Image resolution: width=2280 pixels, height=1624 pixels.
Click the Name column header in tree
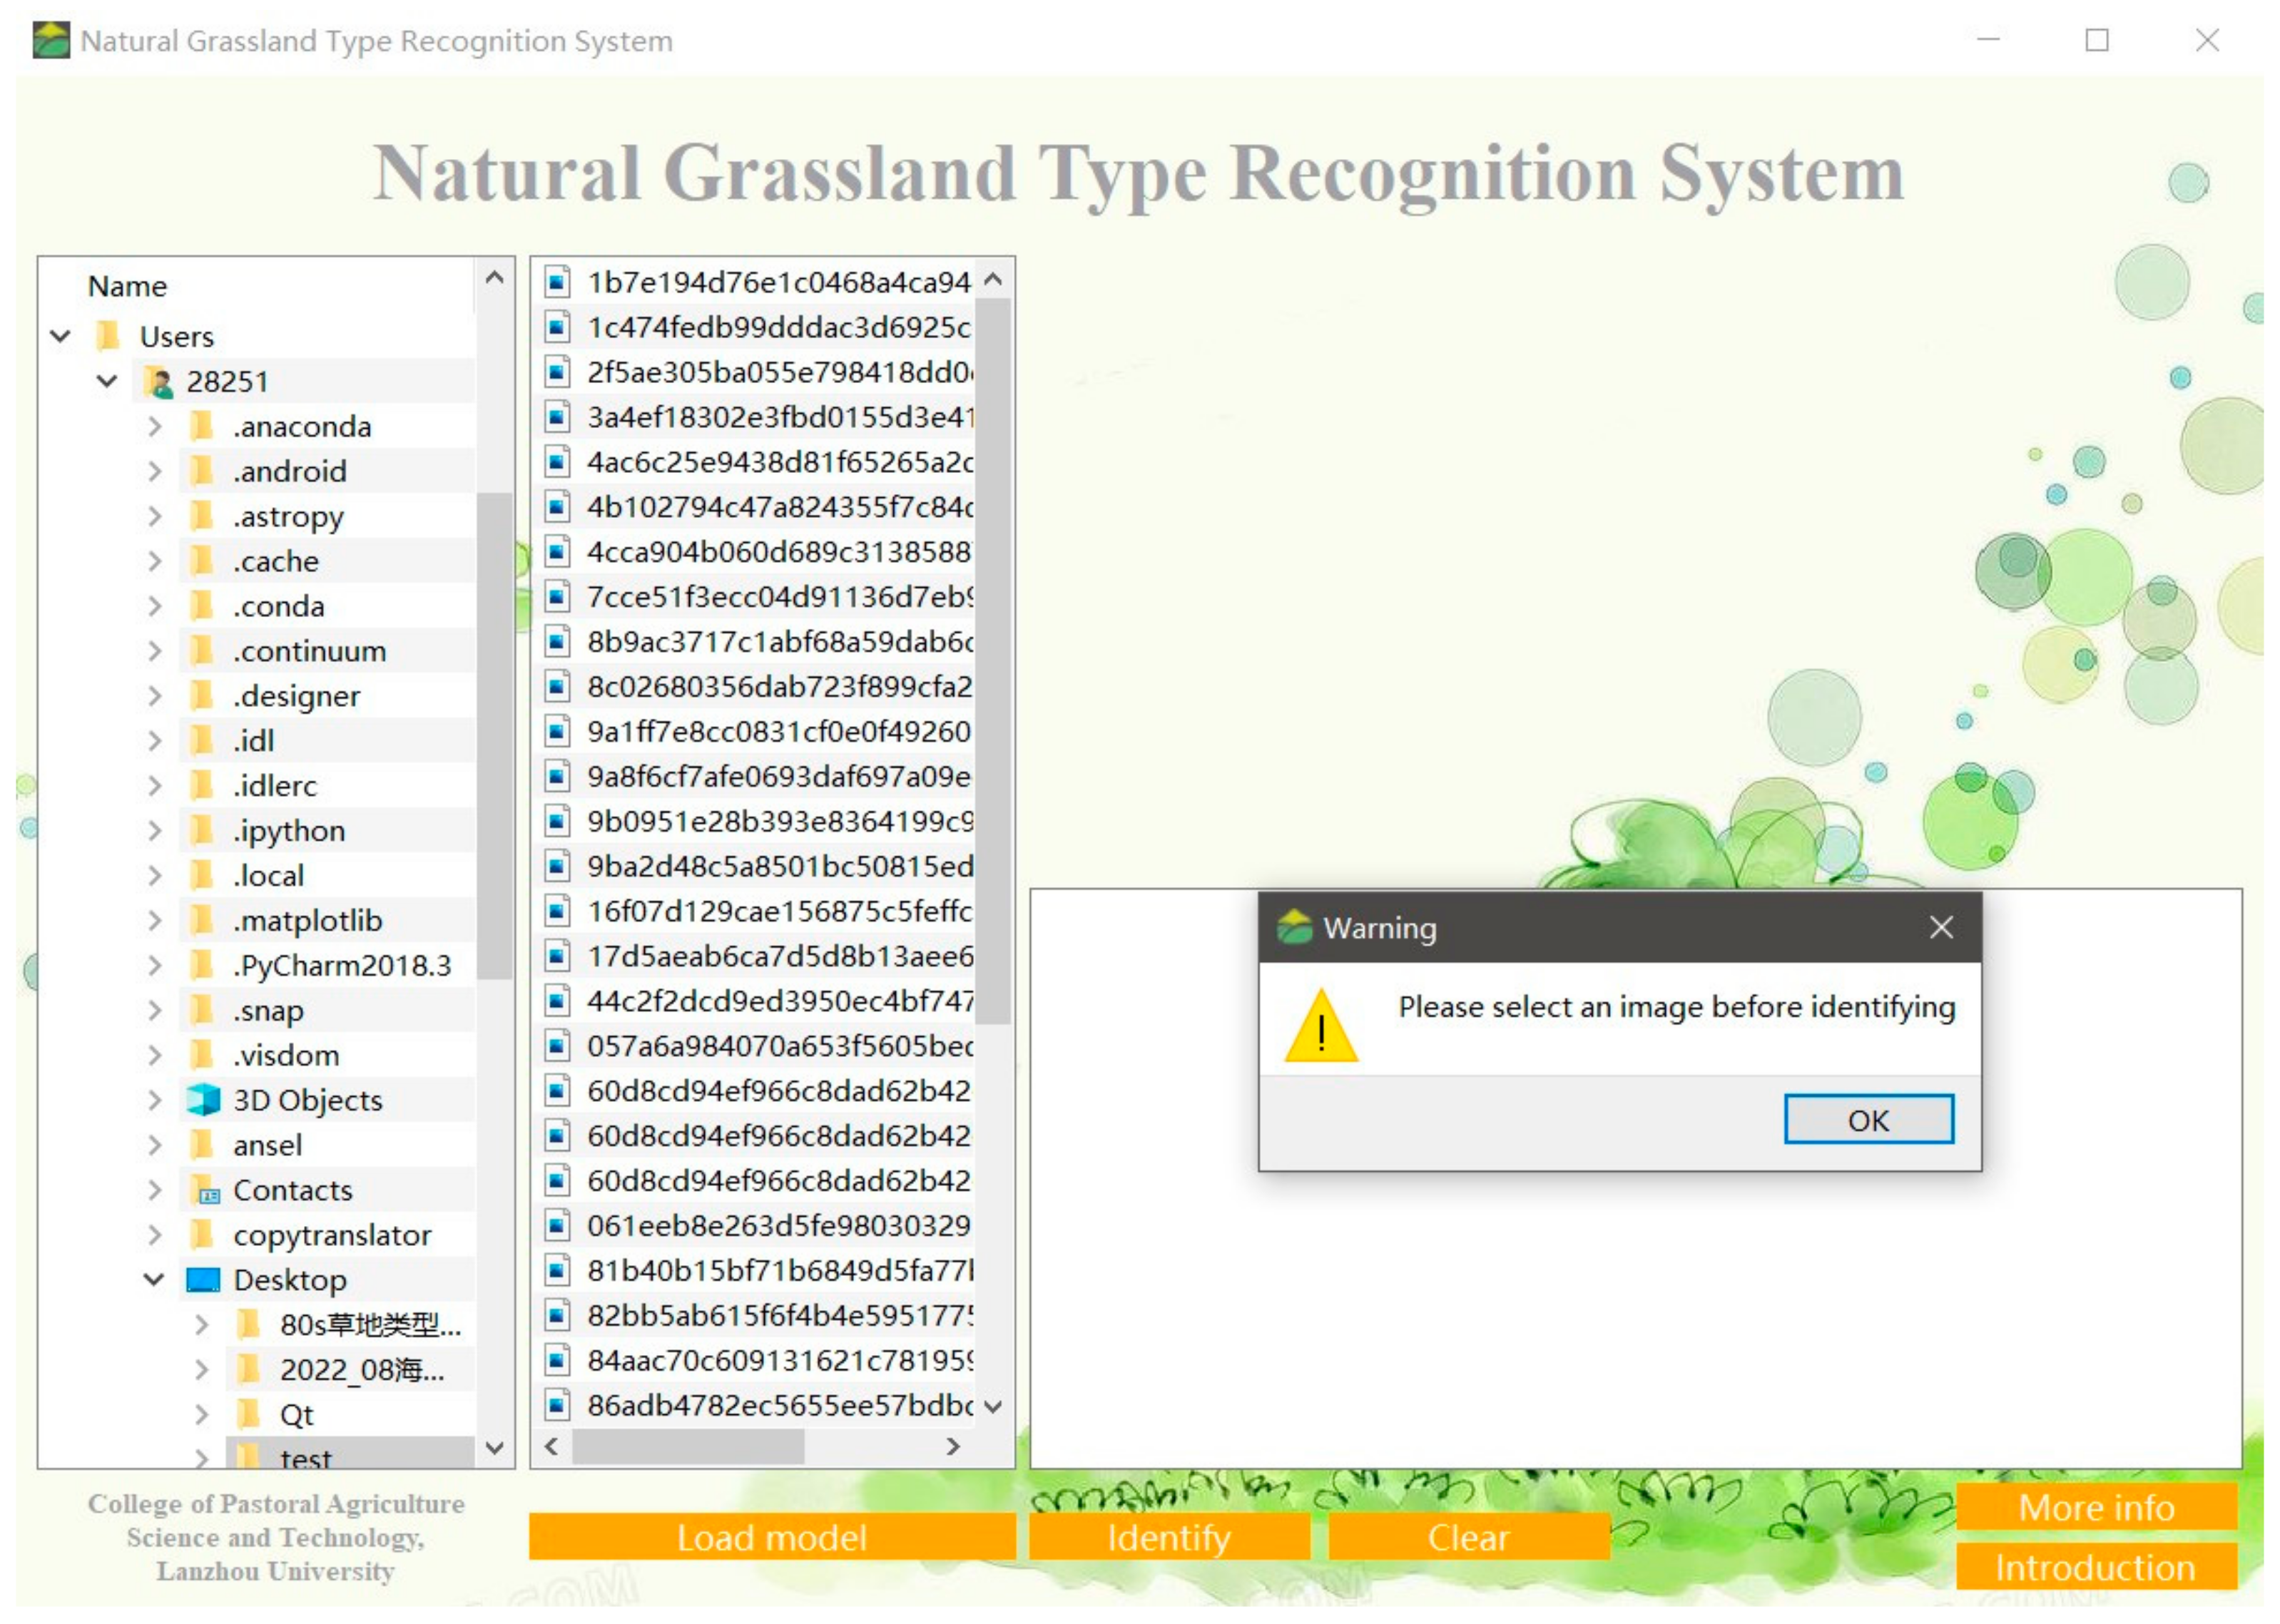[x=127, y=286]
